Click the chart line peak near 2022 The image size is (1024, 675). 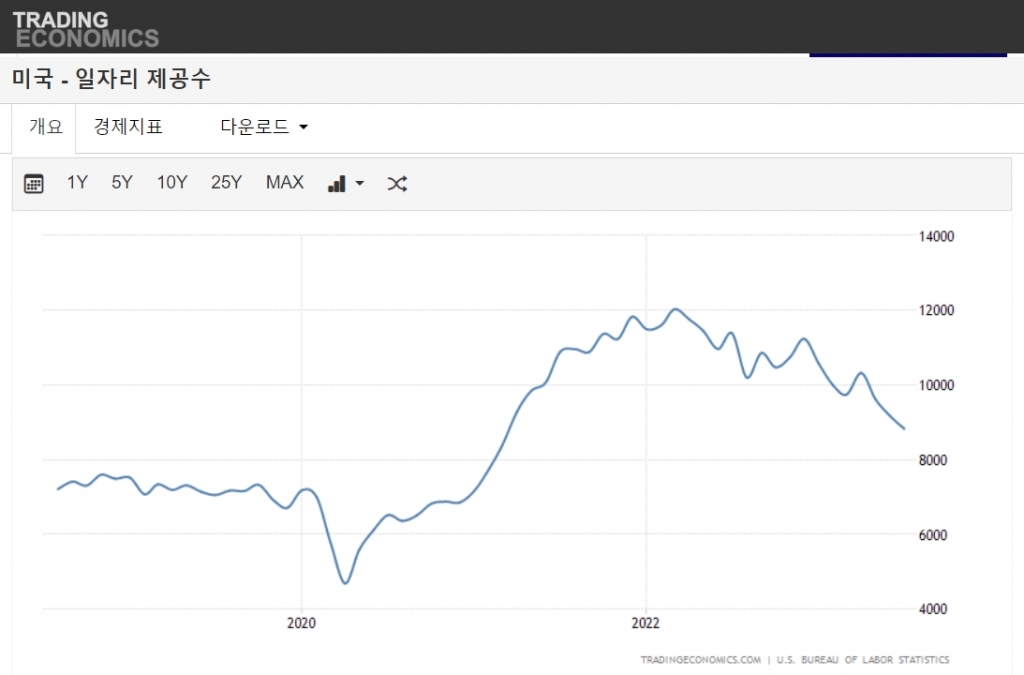[676, 309]
